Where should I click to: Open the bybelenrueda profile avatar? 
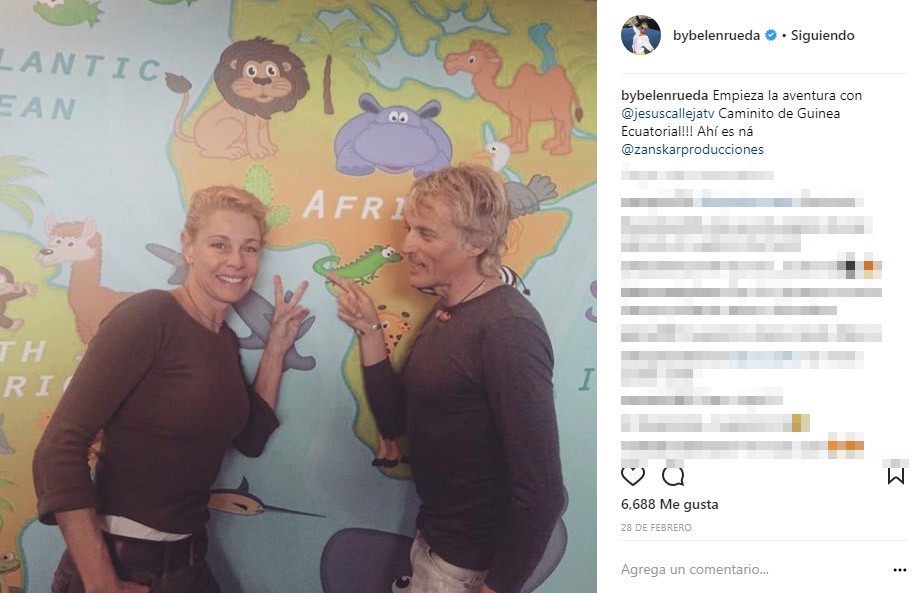tap(641, 35)
